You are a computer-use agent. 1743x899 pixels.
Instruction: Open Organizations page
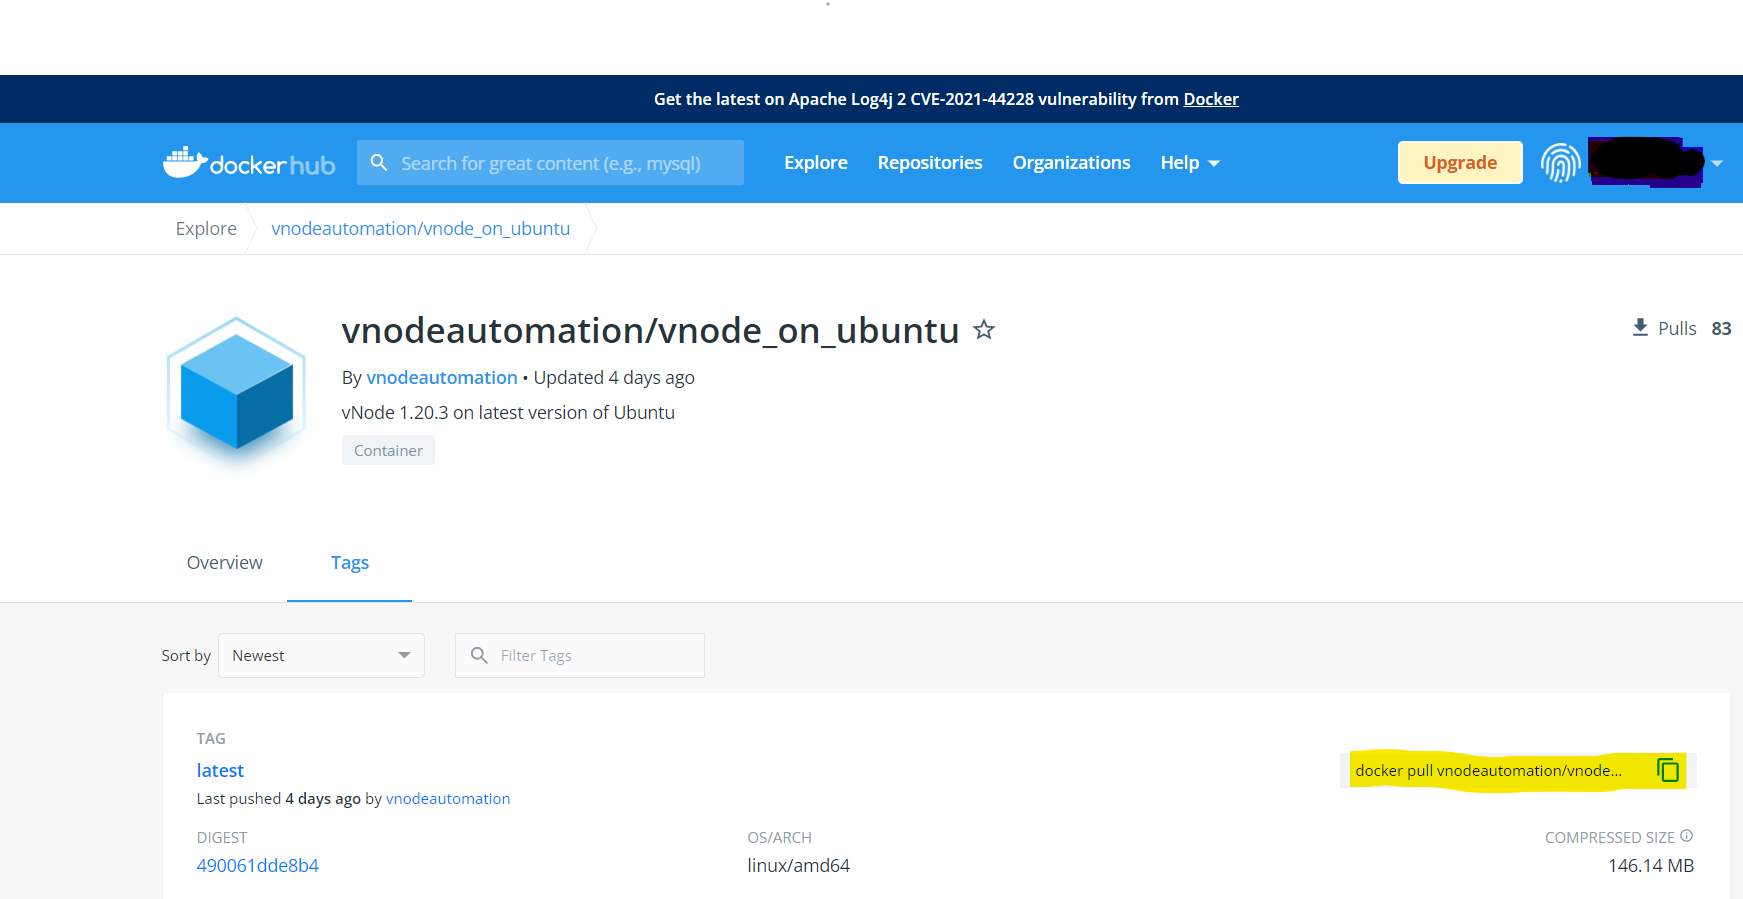[x=1071, y=163]
